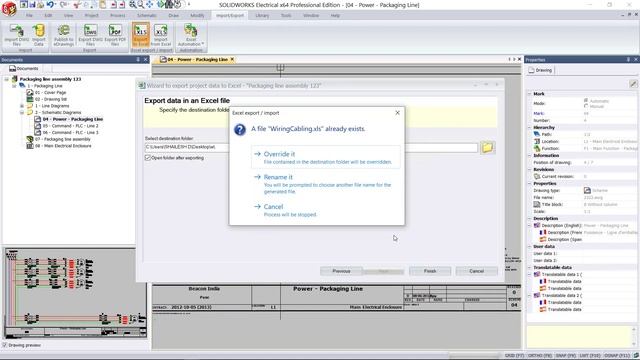Screen dimensions: 640x360
Task: Open the Excel Automation dropdown
Action: tap(191, 35)
